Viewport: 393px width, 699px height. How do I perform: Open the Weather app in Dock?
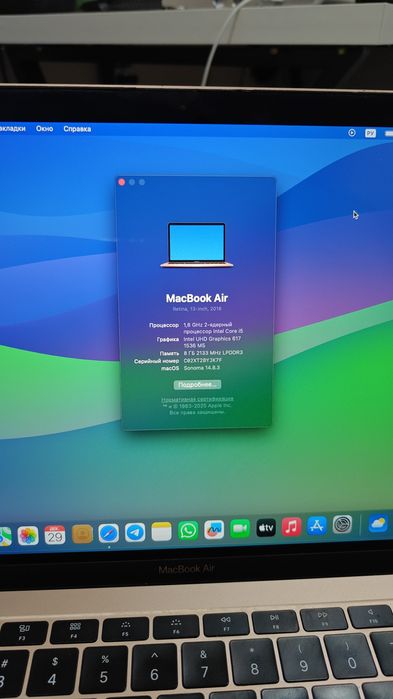click(x=378, y=523)
